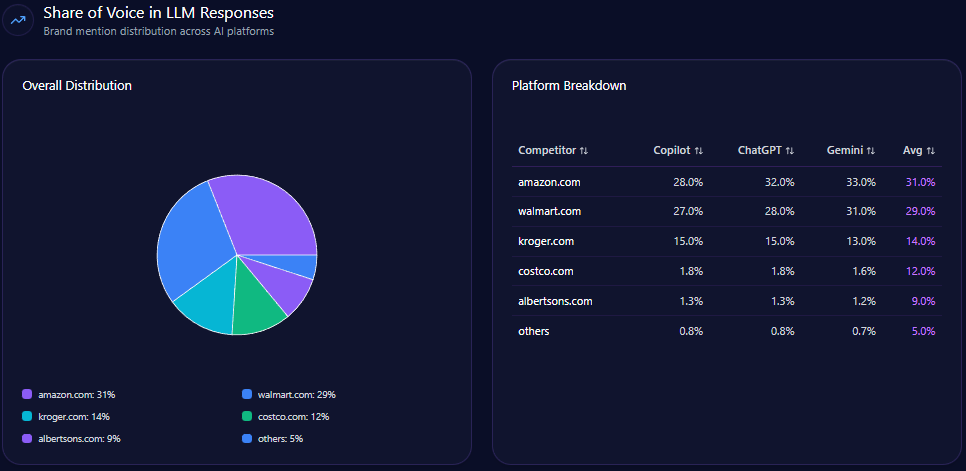Click the Overall Distribution panel heading
This screenshot has height=471, width=966.
77,86
